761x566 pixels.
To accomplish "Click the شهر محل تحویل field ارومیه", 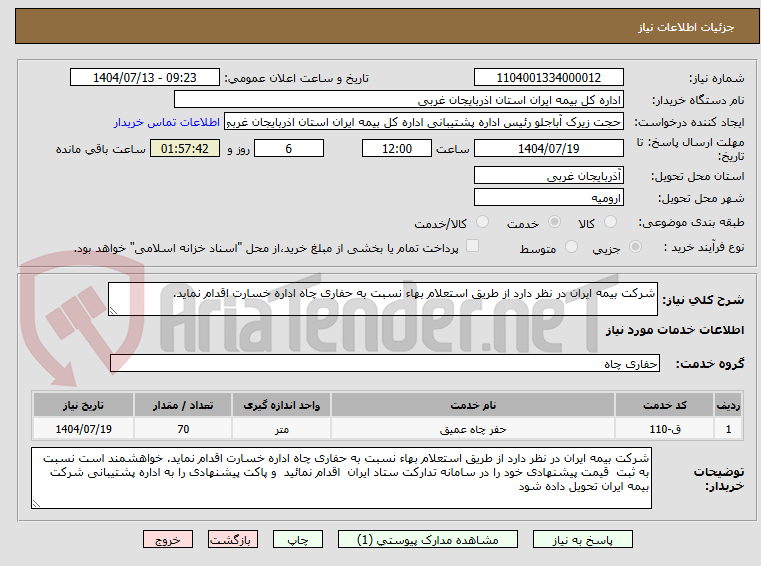I will pyautogui.click(x=548, y=198).
